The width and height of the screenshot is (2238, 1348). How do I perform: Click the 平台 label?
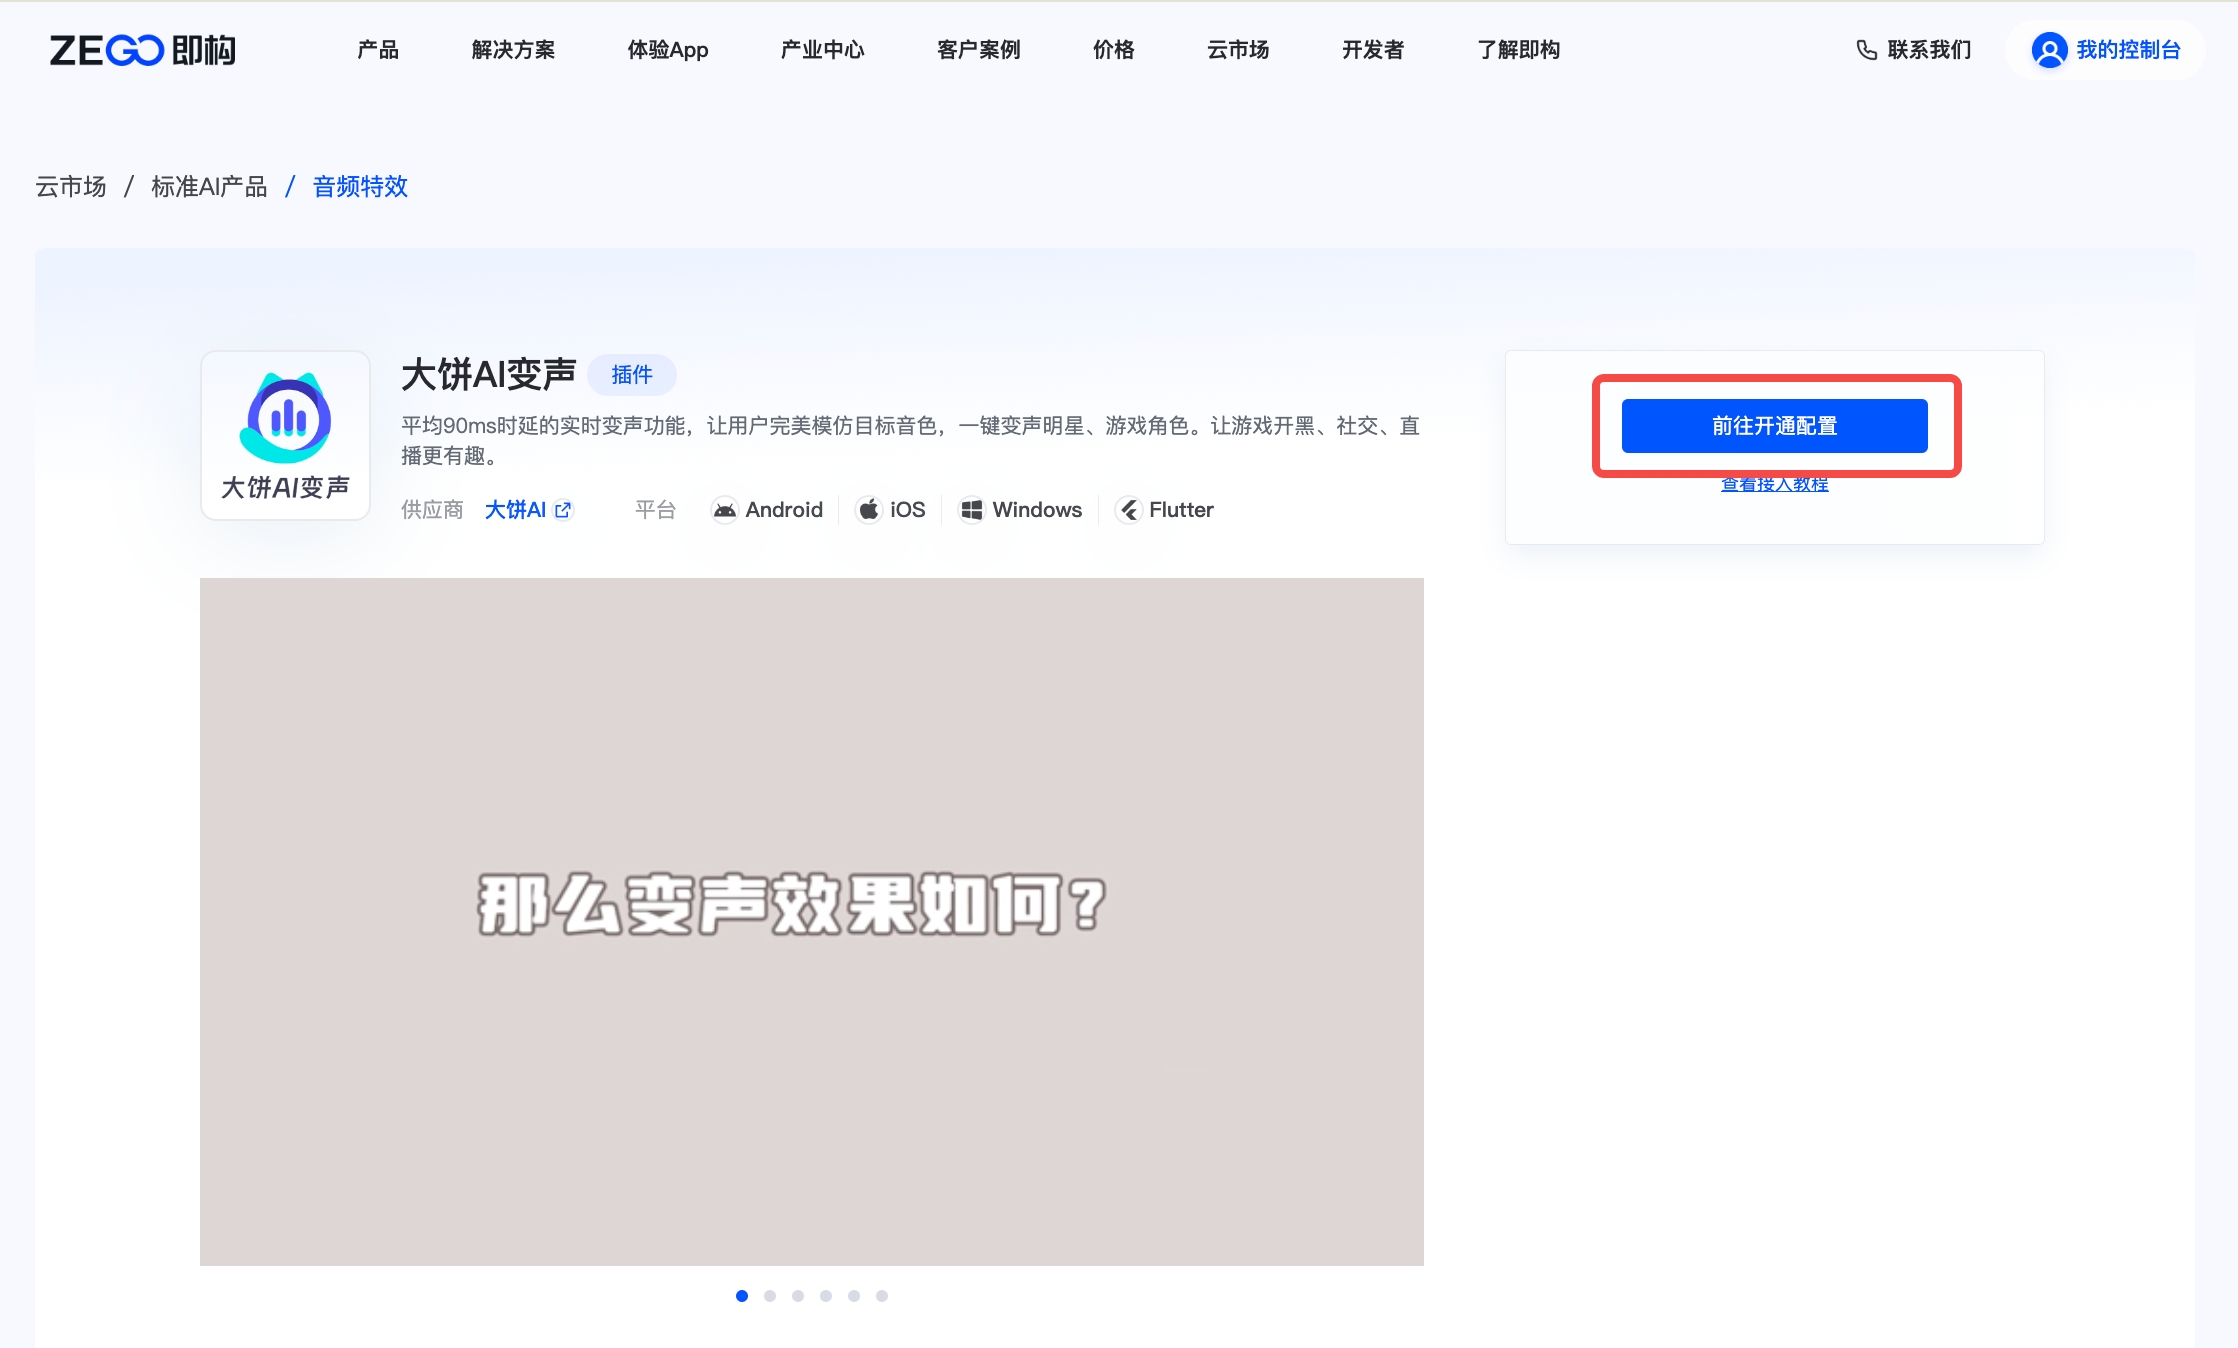655,510
